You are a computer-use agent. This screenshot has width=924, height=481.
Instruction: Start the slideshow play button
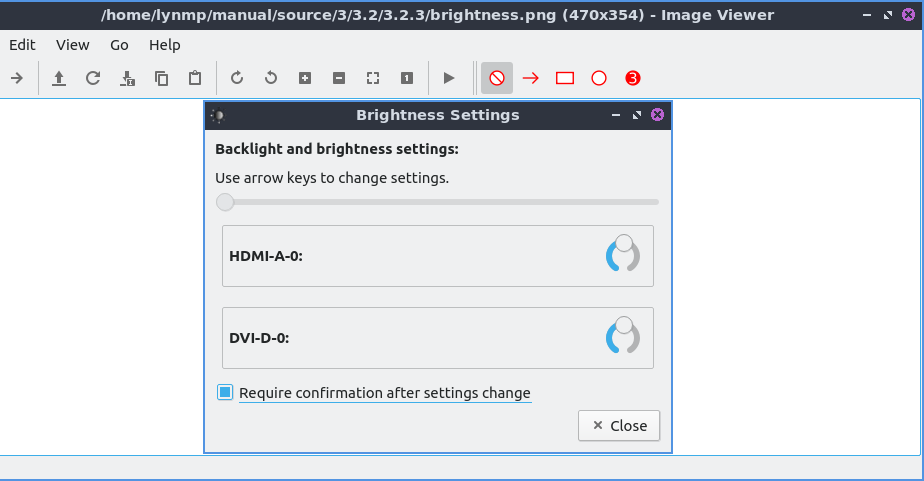(449, 78)
